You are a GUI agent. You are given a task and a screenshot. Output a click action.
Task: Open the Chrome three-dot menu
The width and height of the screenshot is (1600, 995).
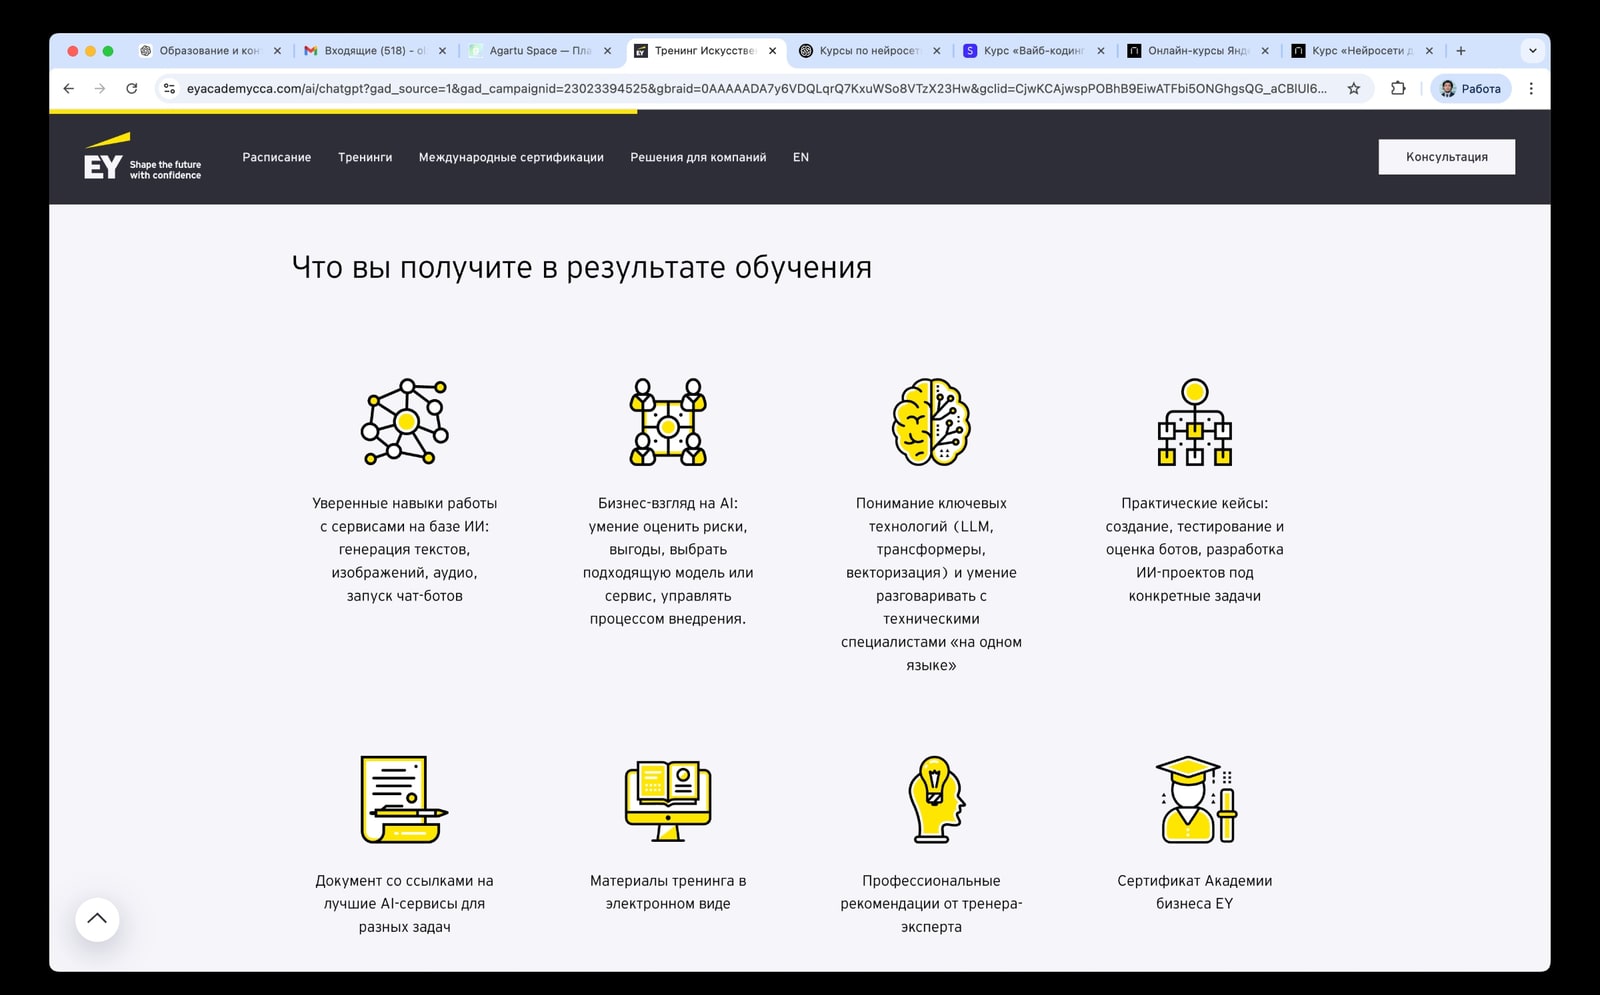pyautogui.click(x=1530, y=89)
